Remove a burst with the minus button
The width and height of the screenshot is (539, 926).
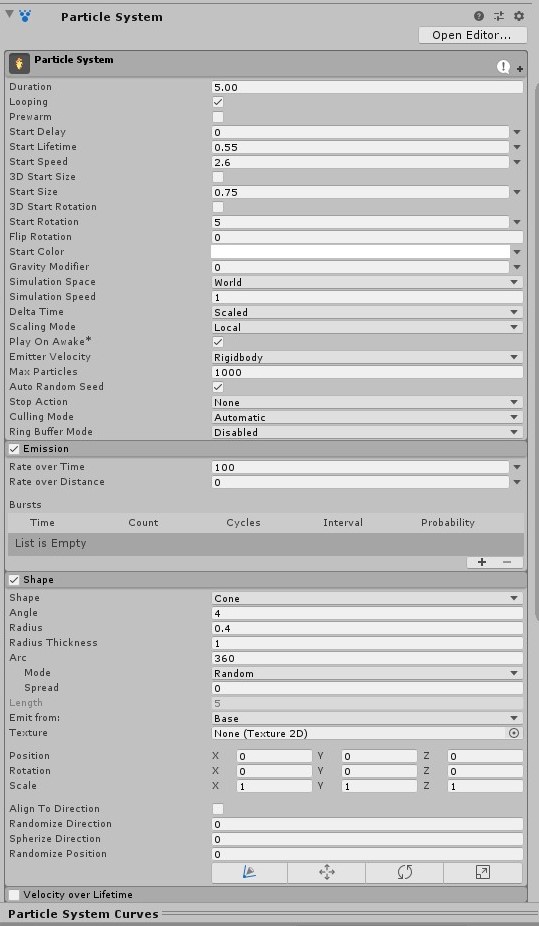click(x=508, y=562)
